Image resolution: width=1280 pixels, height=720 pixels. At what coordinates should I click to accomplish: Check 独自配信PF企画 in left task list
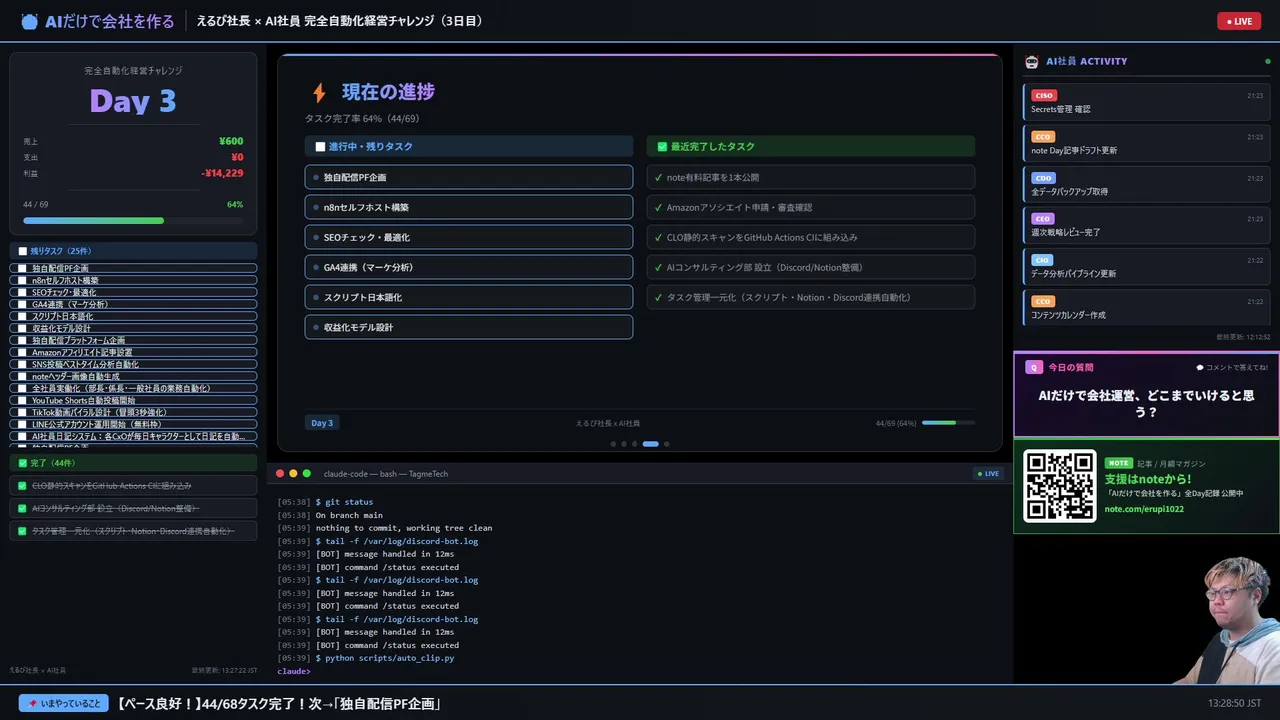tap(22, 268)
